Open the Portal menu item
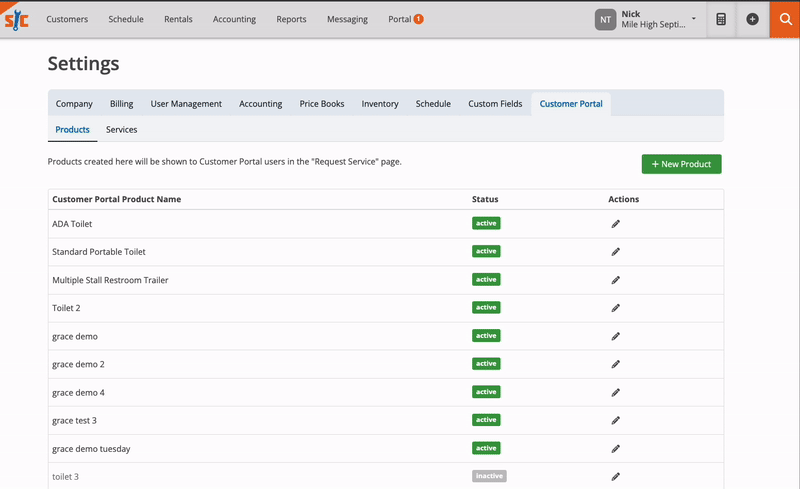This screenshot has width=800, height=489. (399, 19)
